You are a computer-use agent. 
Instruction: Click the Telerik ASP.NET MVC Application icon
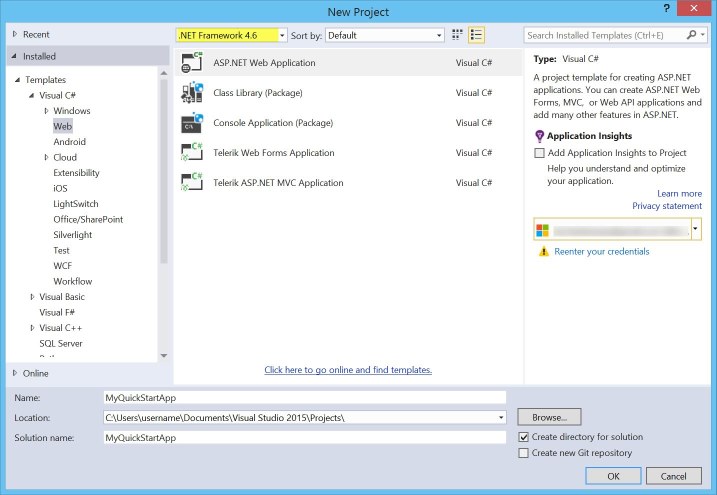click(x=192, y=183)
